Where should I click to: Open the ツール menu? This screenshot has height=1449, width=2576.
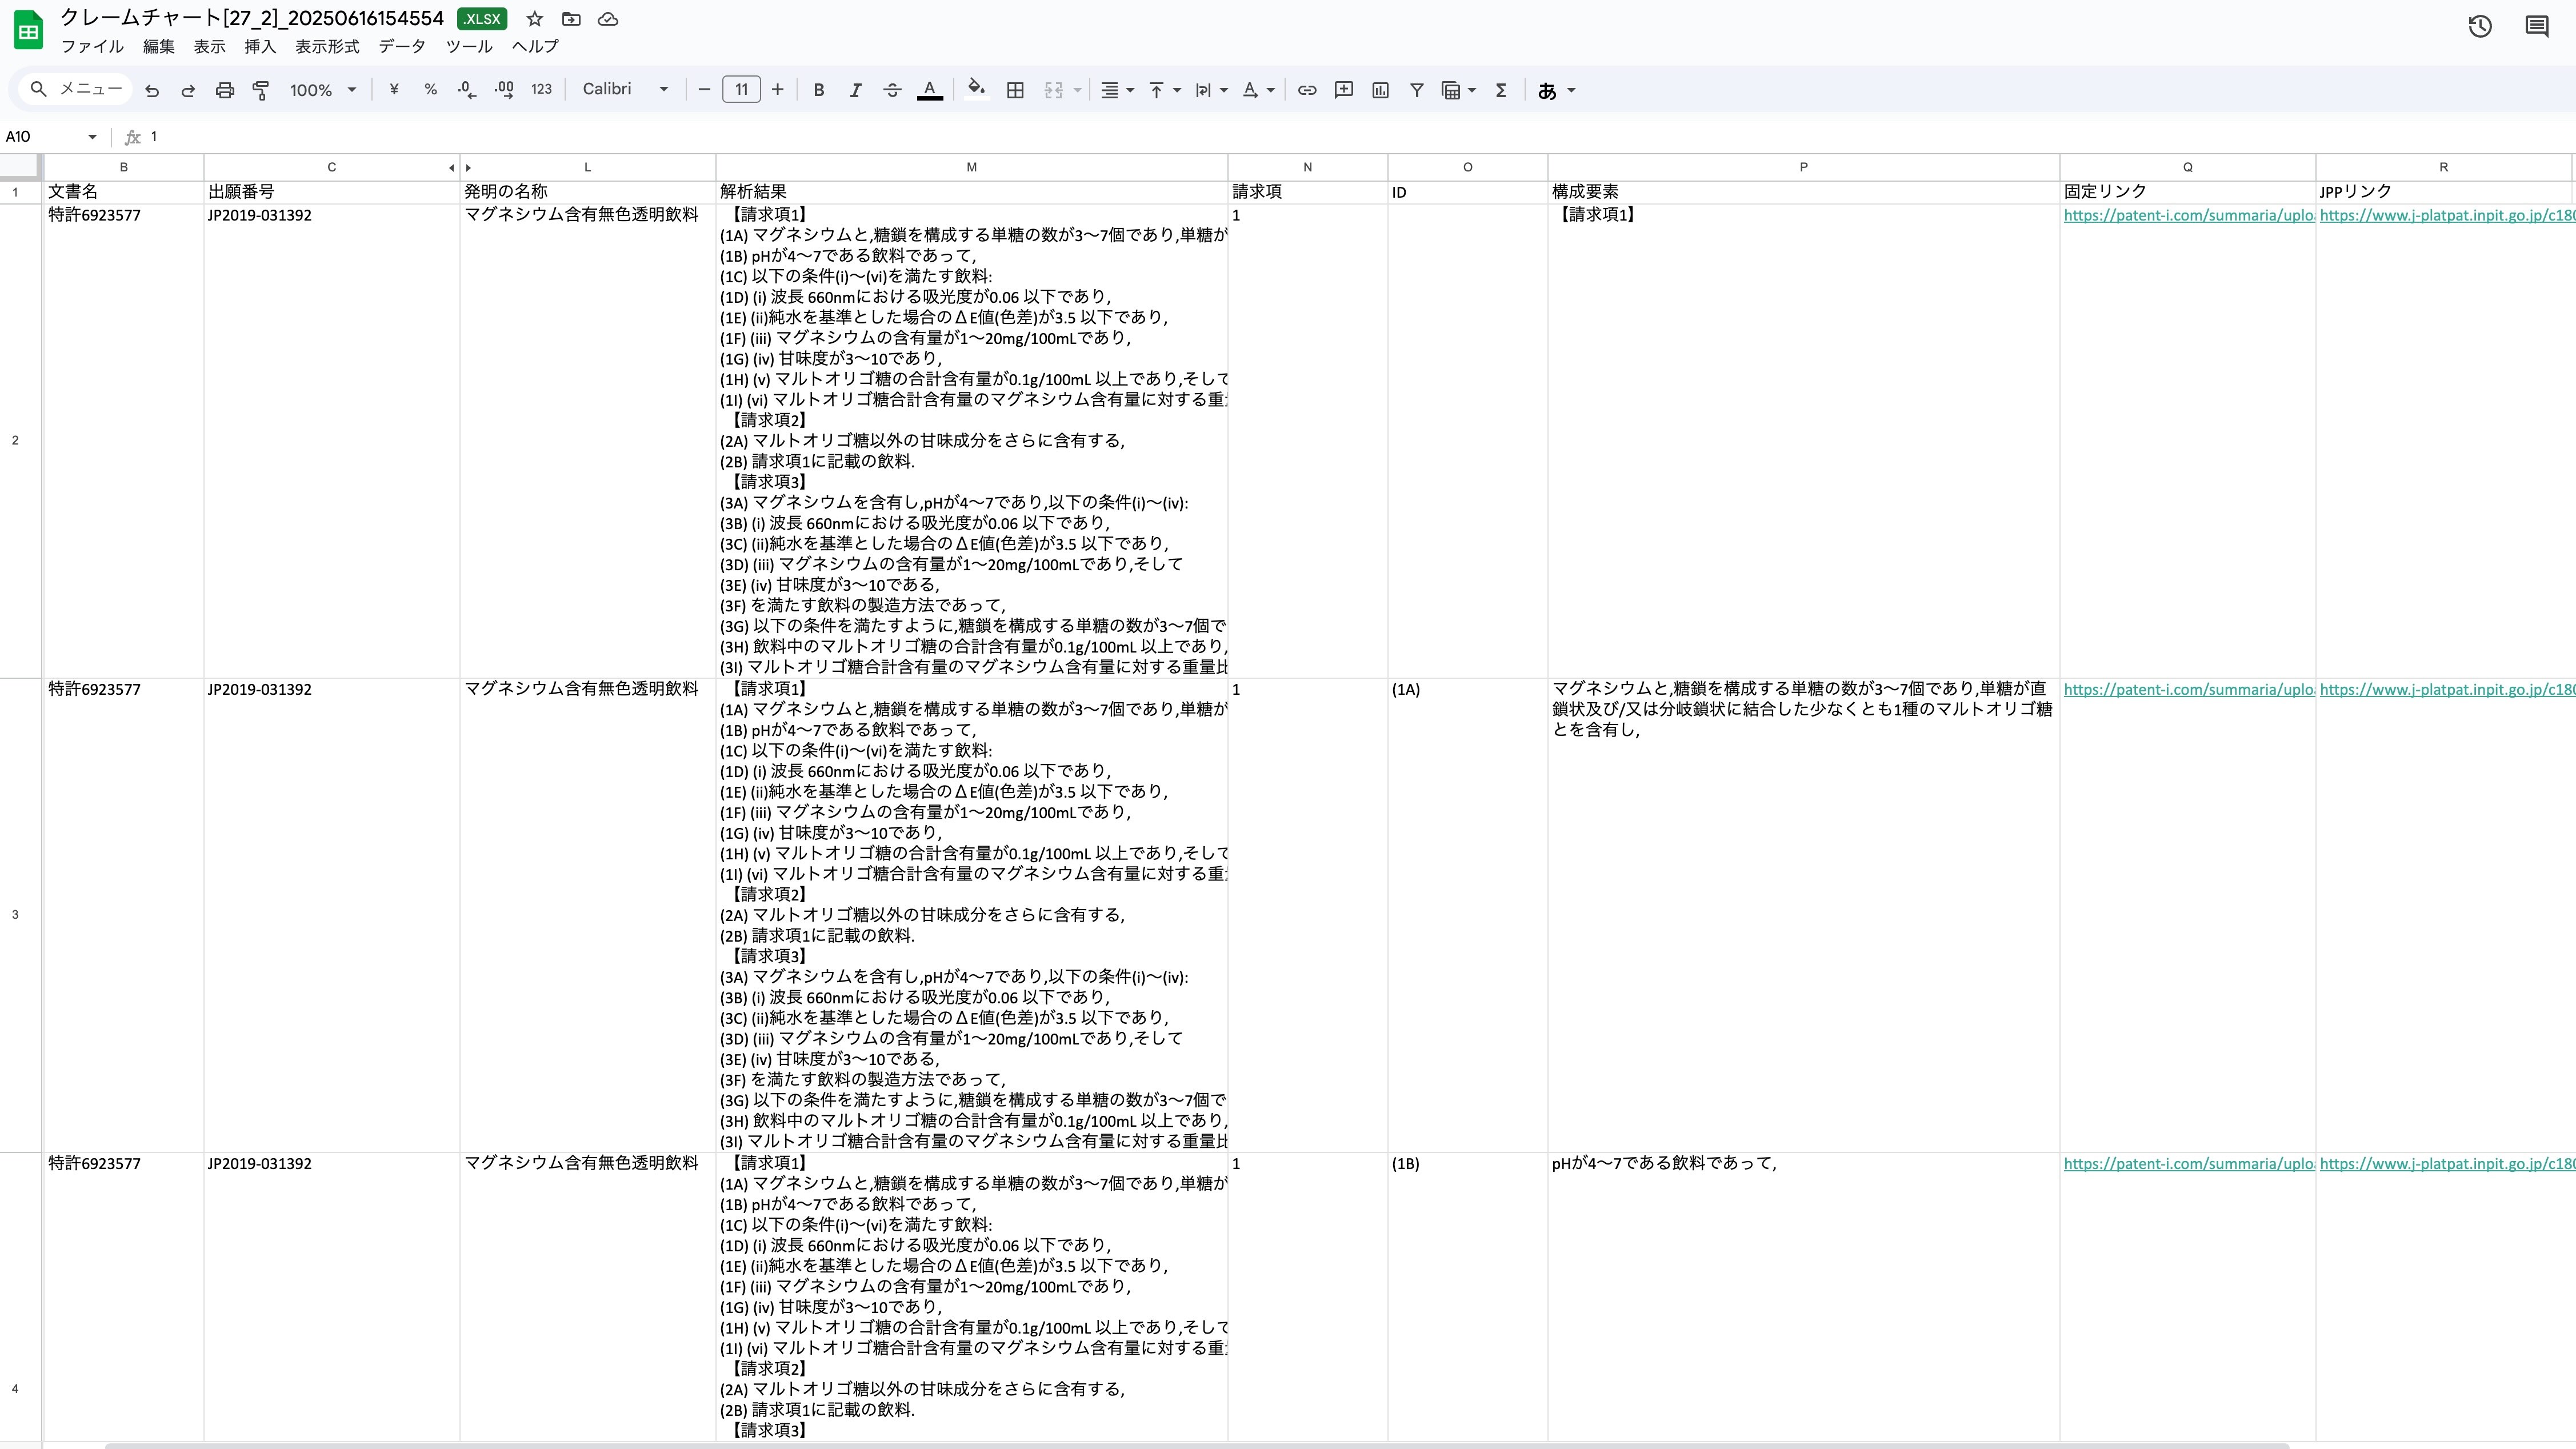click(469, 46)
